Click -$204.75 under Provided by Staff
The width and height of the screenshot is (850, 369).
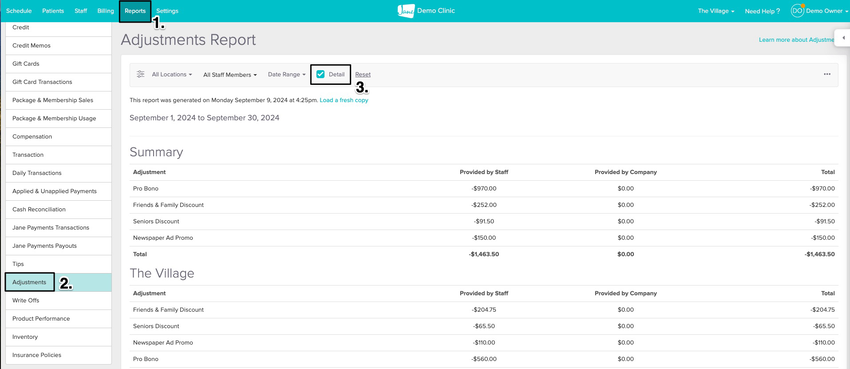tap(484, 310)
